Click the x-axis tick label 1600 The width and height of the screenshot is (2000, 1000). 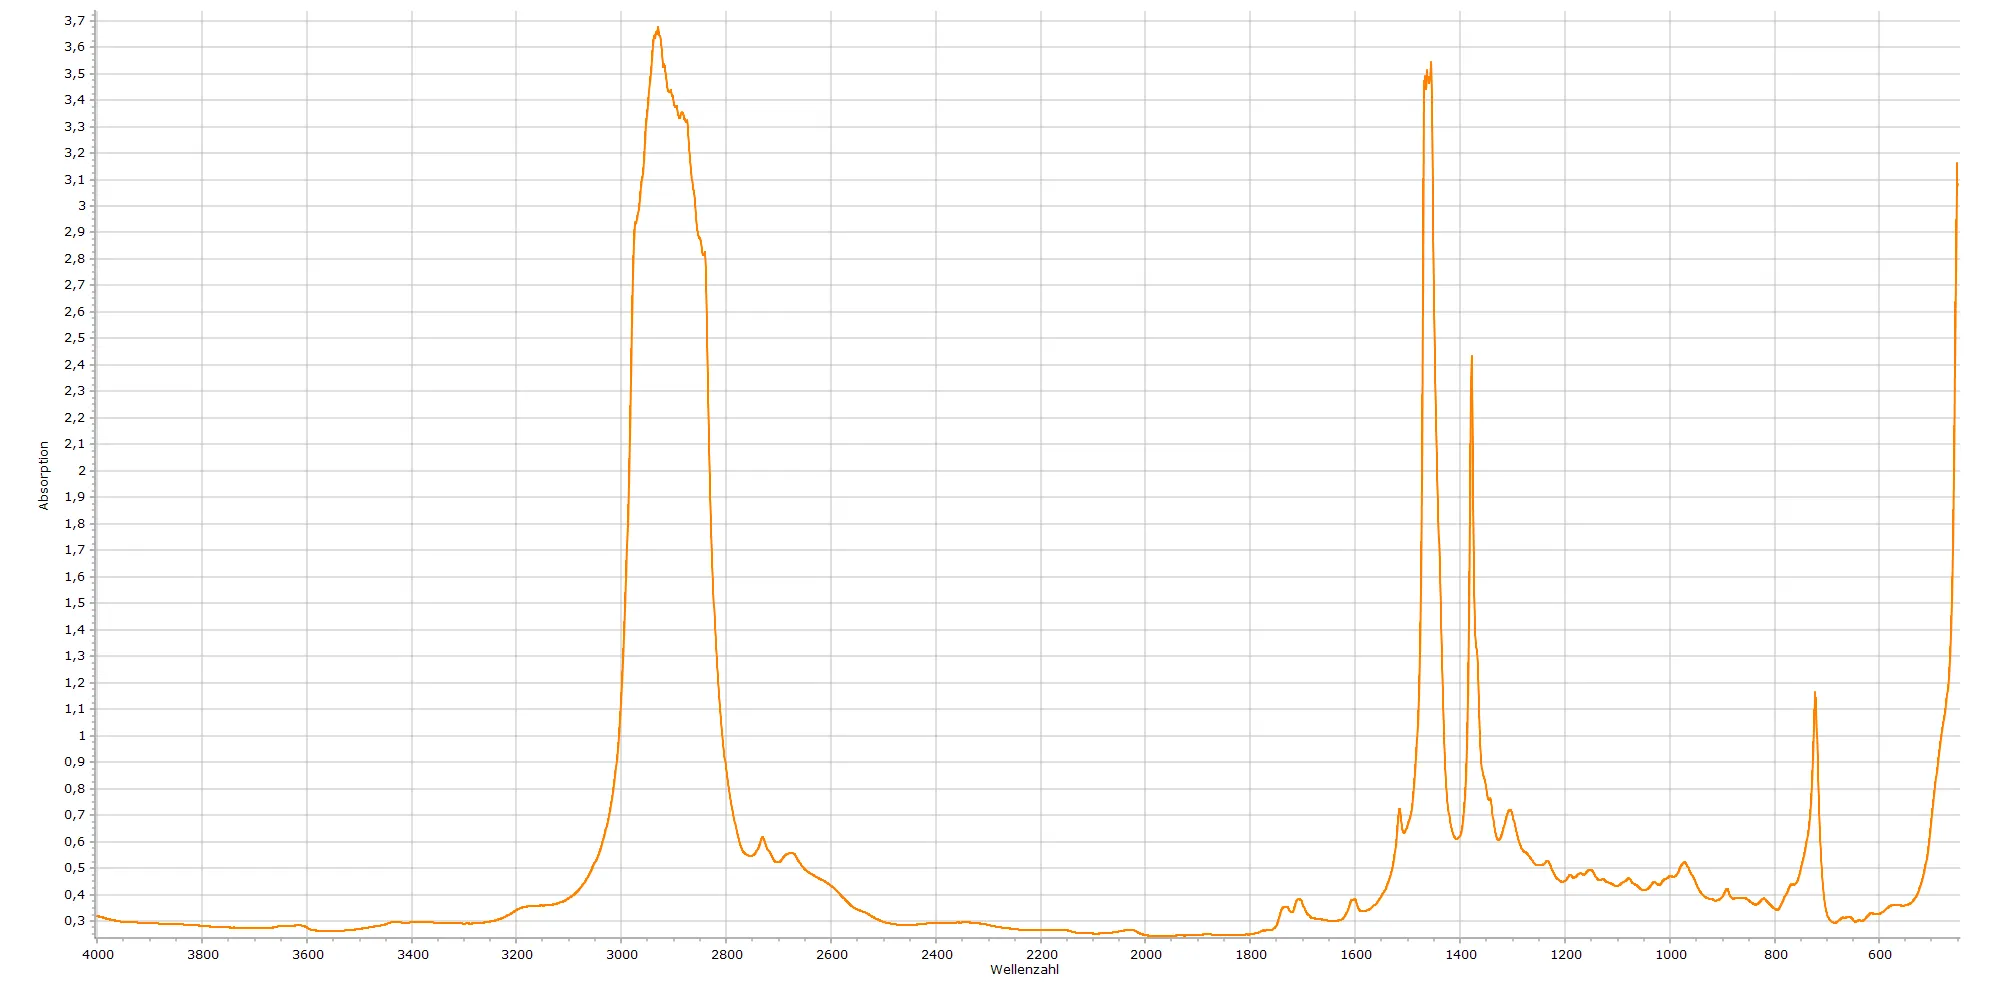(x=1355, y=954)
